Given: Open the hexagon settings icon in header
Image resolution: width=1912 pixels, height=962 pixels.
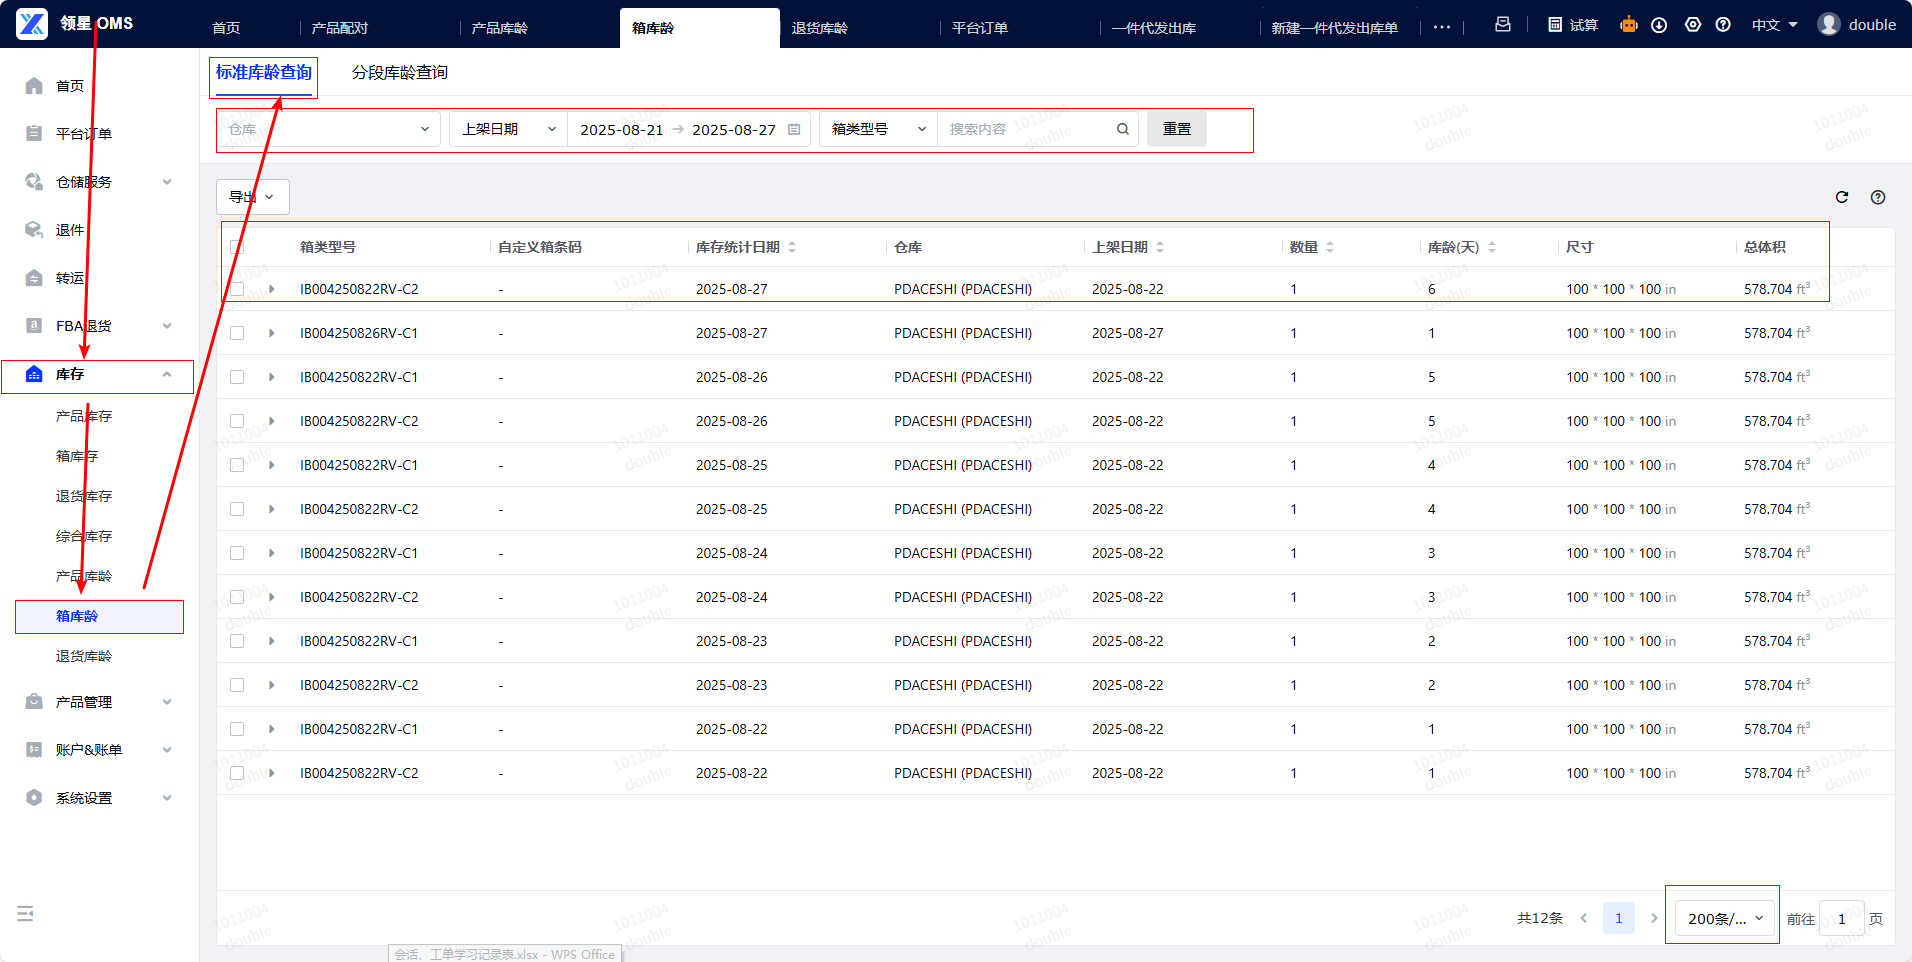Looking at the screenshot, I should coord(1693,25).
